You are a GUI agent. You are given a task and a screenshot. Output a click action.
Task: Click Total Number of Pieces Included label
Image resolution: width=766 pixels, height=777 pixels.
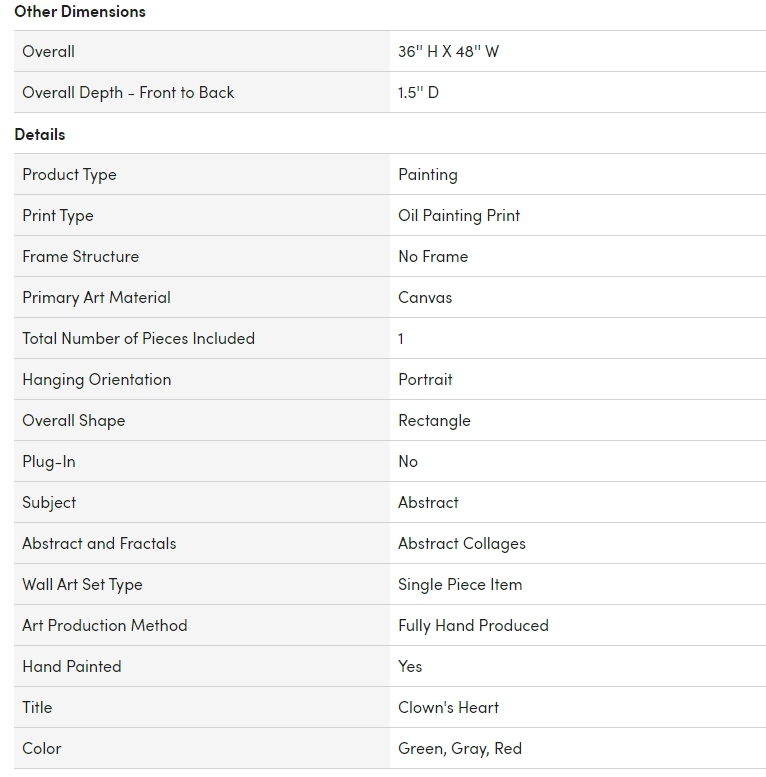[138, 339]
